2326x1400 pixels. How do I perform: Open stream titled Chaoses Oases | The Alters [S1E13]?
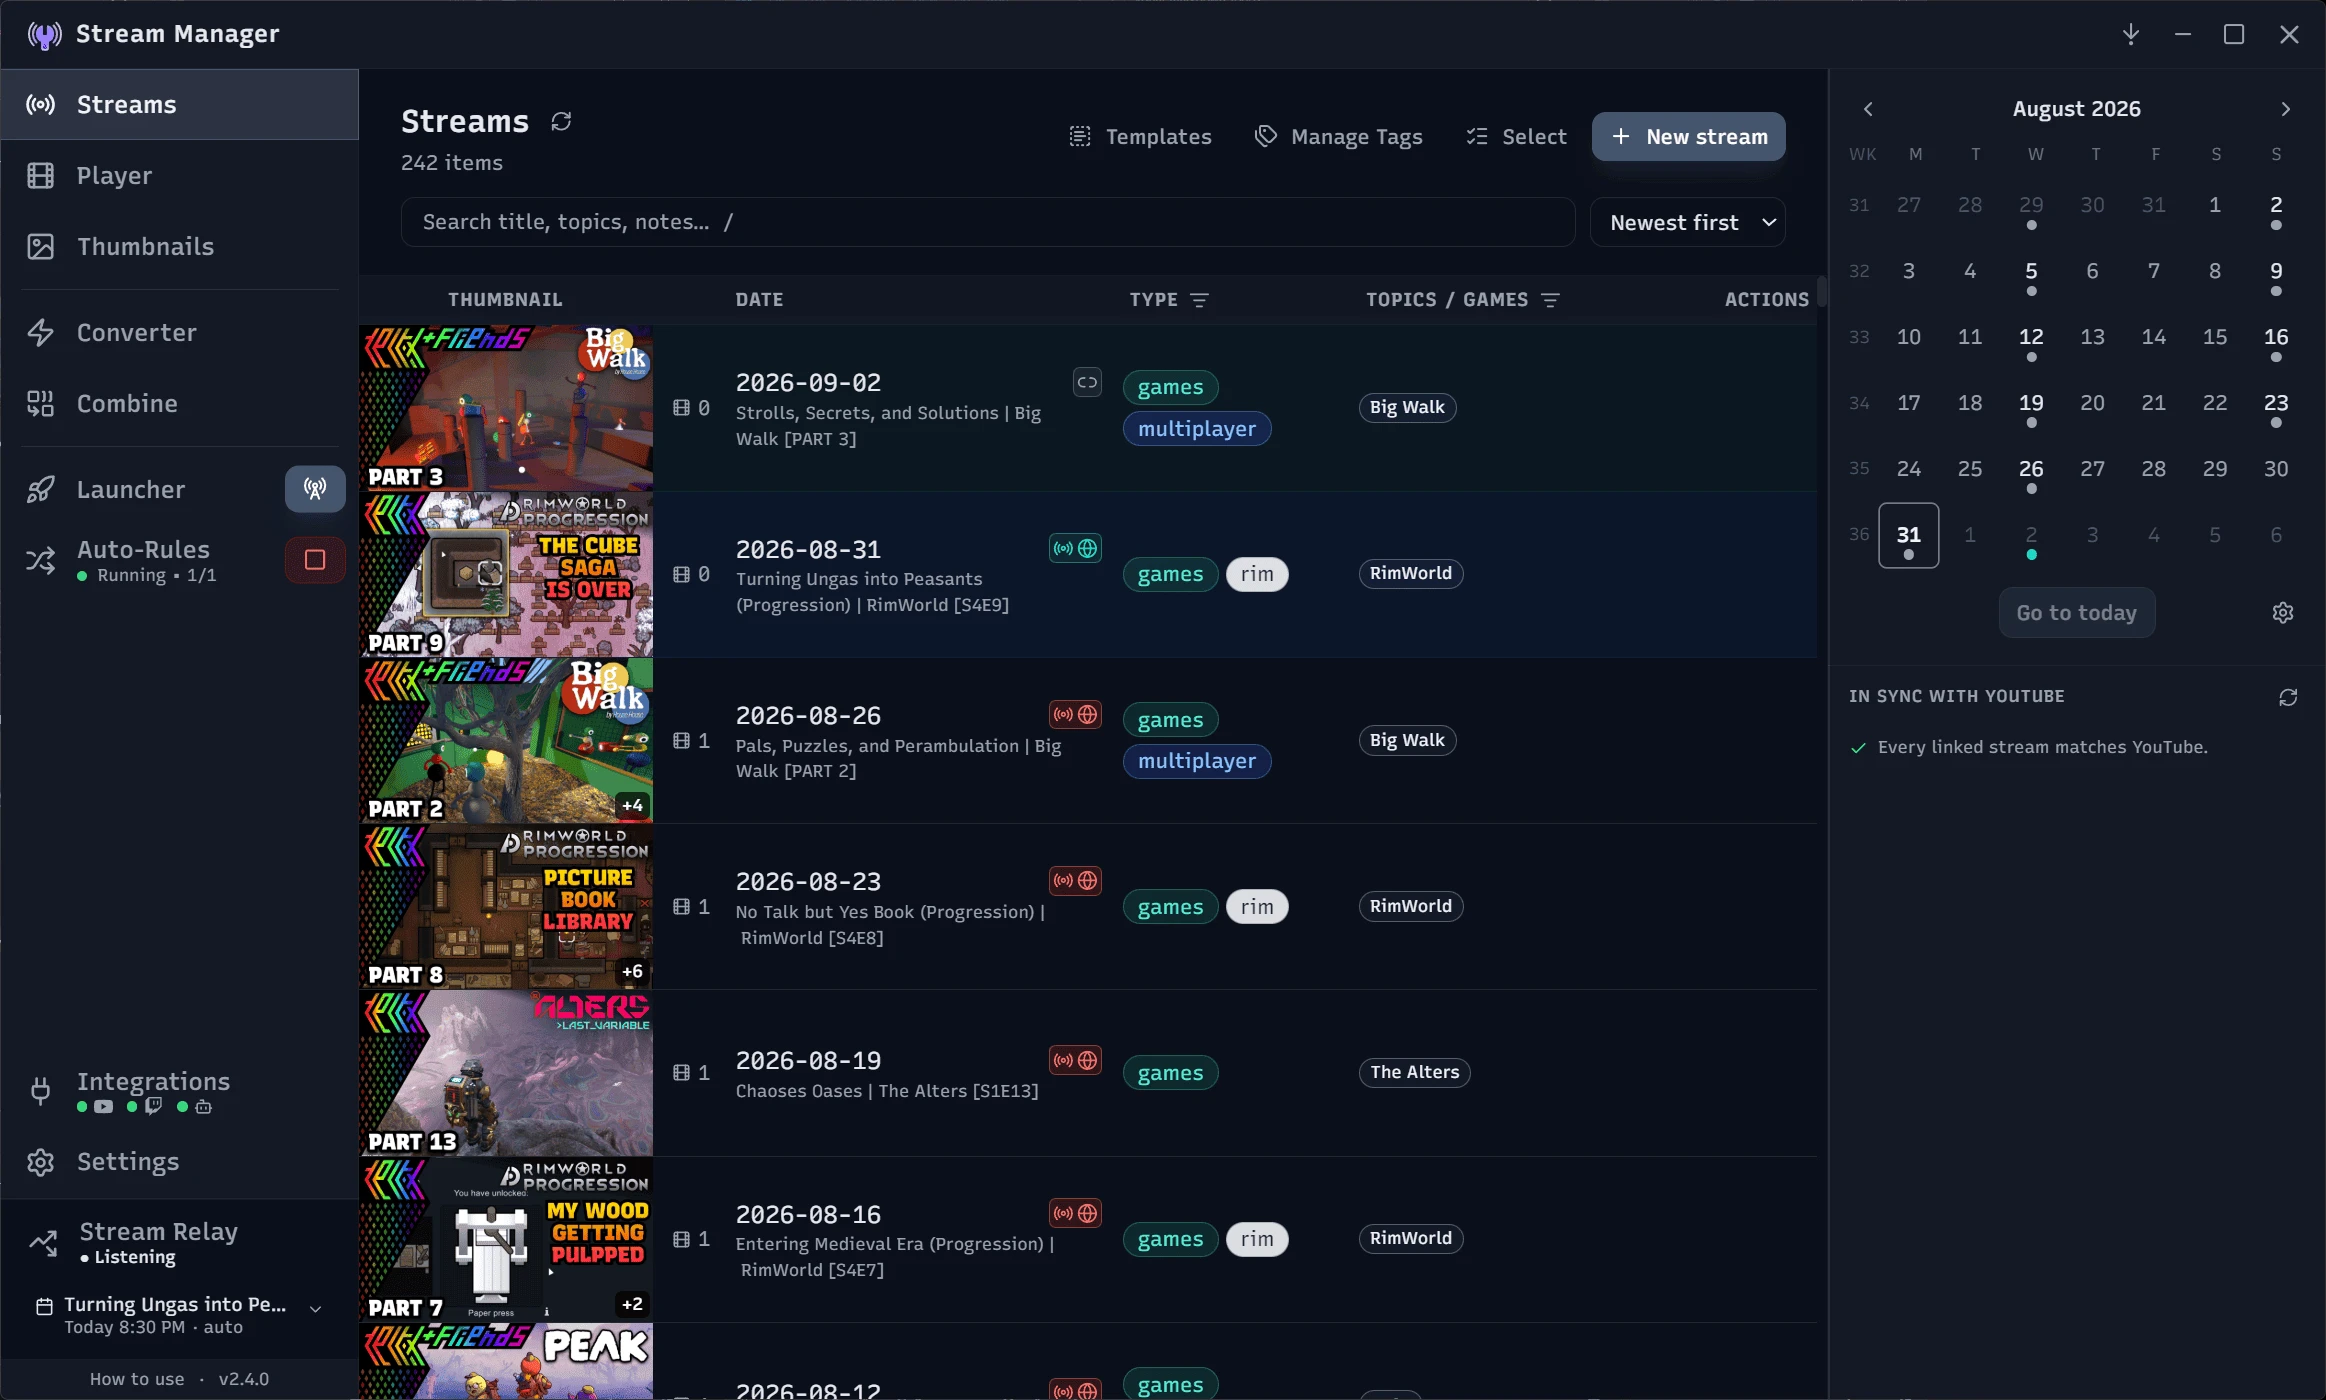(887, 1091)
